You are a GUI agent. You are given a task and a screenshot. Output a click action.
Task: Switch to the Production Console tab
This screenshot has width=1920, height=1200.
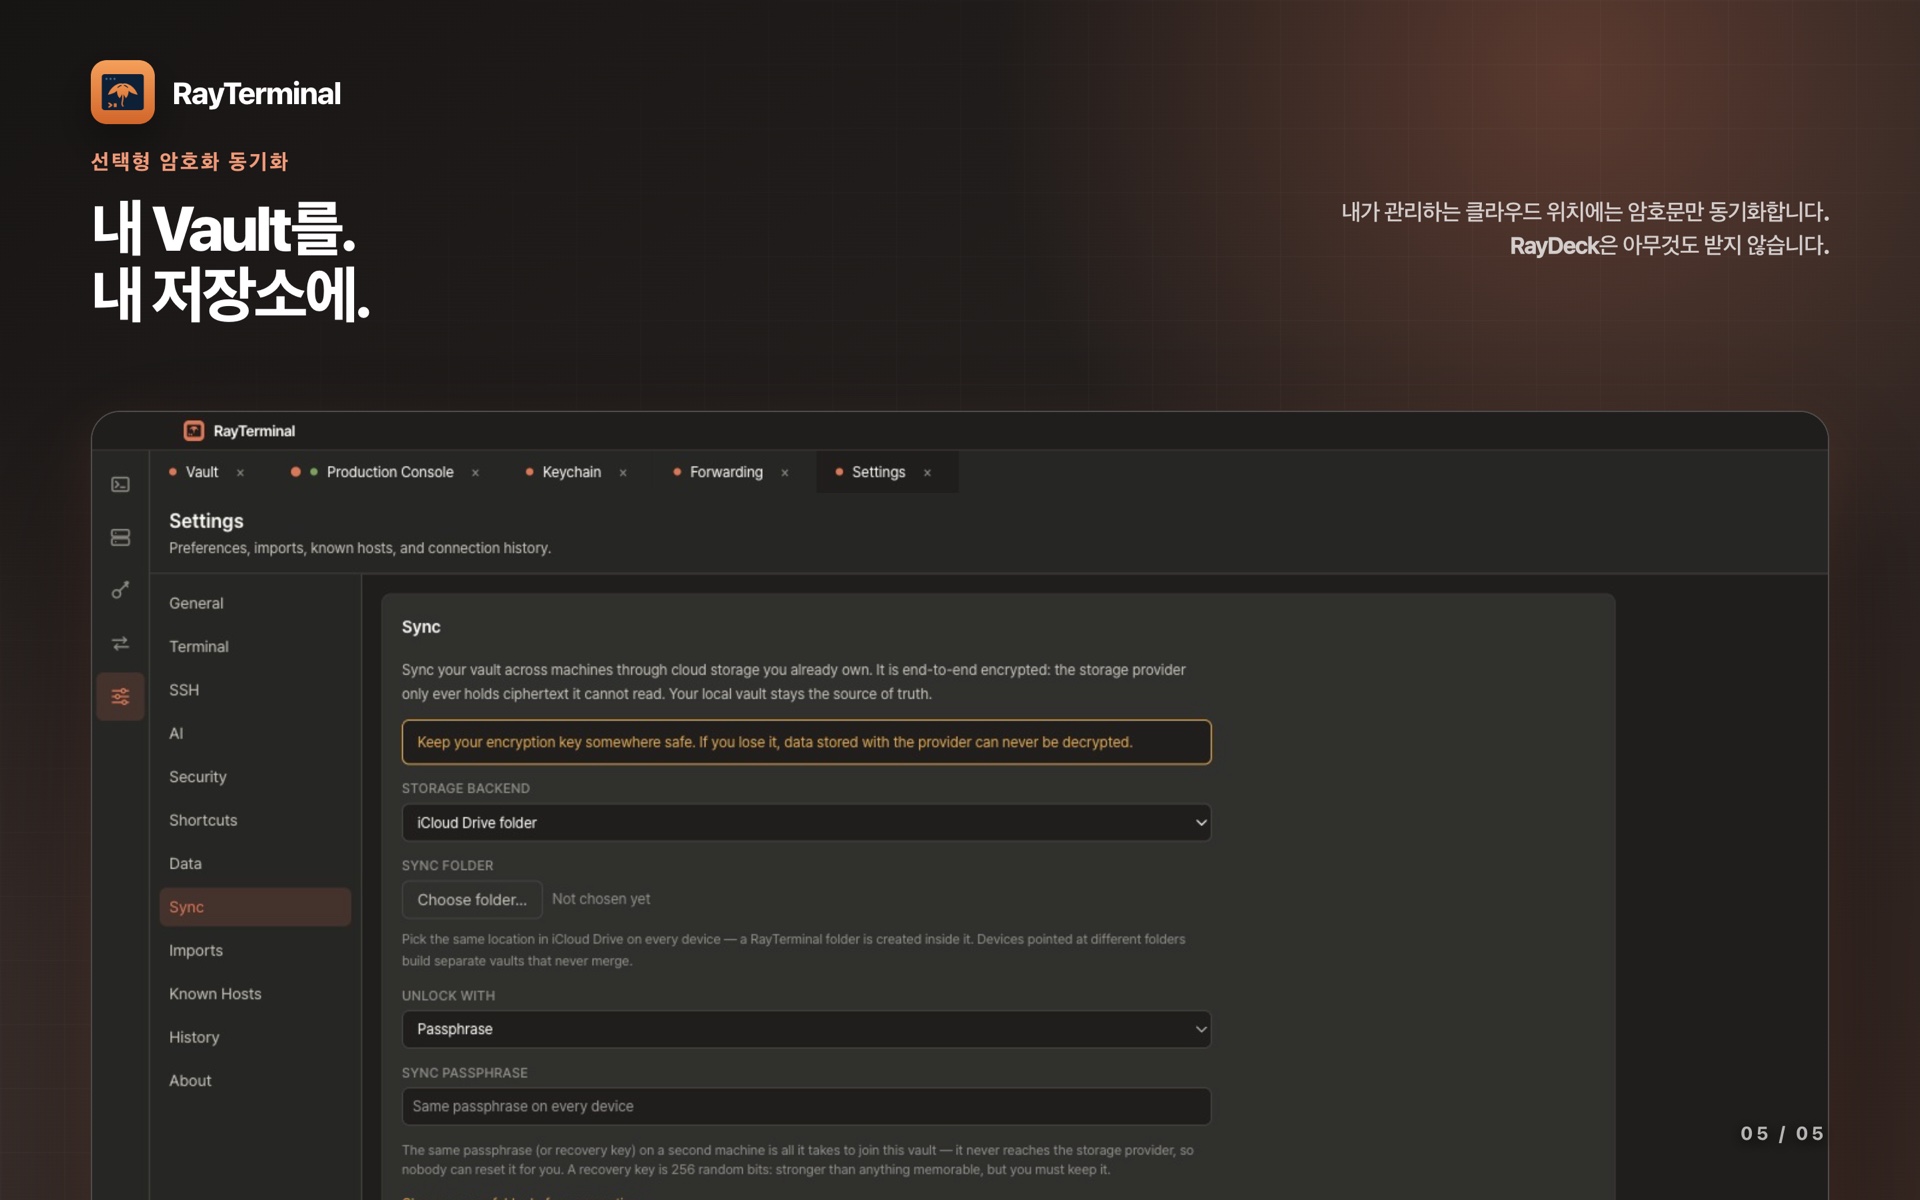(x=389, y=472)
